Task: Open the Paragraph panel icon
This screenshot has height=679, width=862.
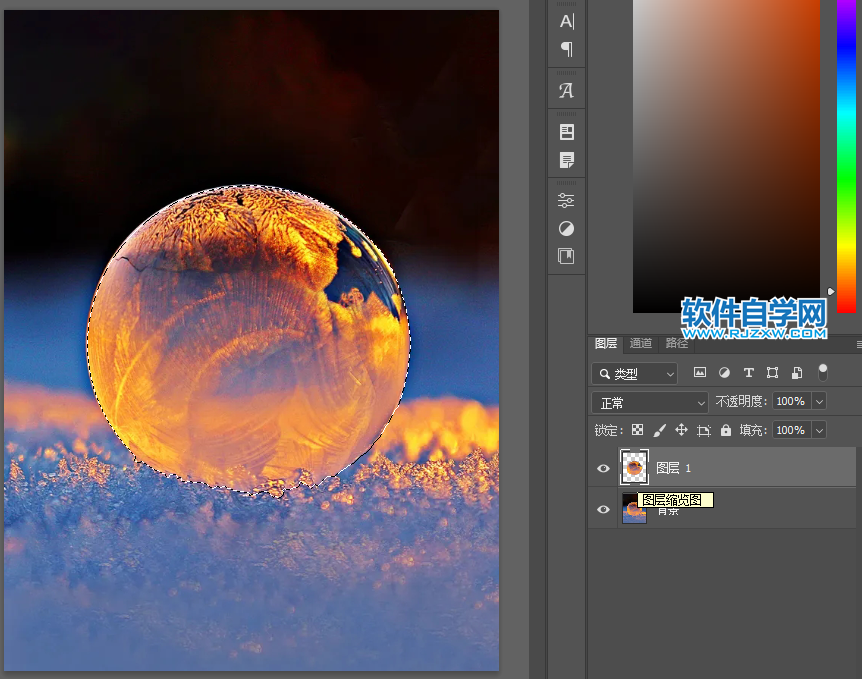Action: 567,49
